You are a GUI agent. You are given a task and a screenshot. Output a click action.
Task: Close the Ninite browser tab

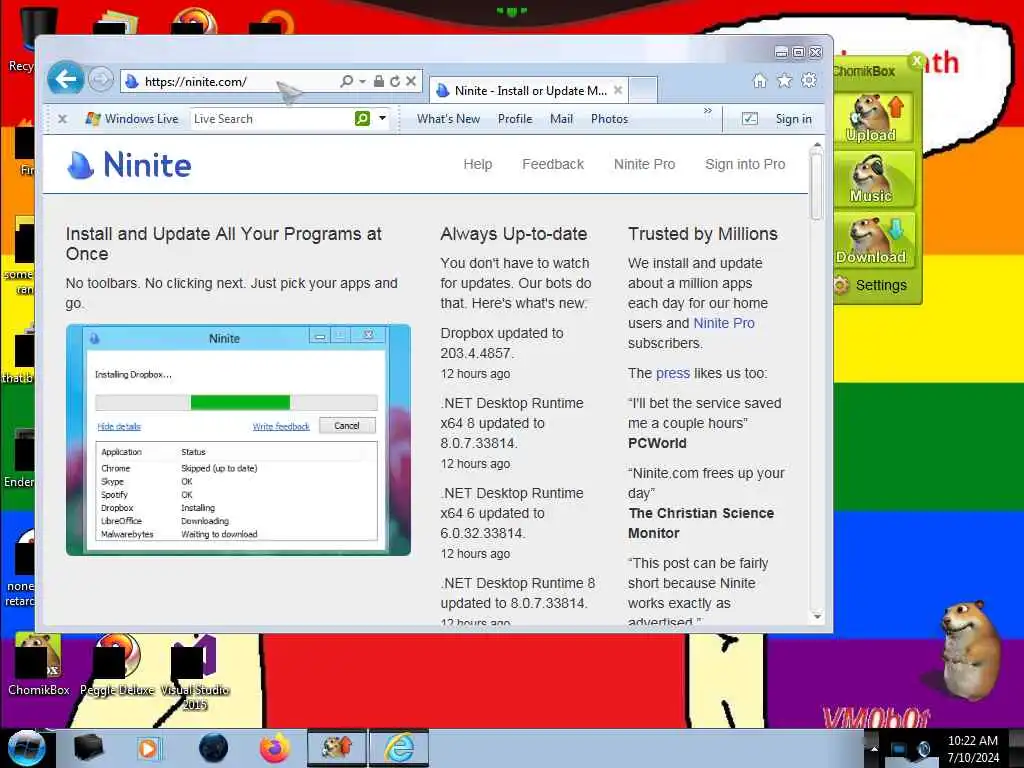pyautogui.click(x=618, y=90)
